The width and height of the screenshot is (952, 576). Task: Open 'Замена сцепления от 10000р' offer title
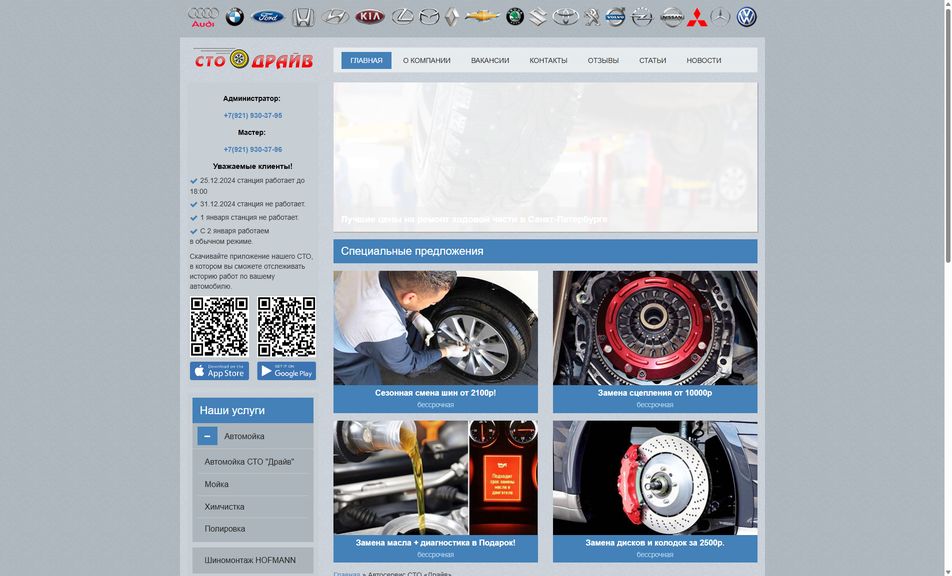point(654,393)
